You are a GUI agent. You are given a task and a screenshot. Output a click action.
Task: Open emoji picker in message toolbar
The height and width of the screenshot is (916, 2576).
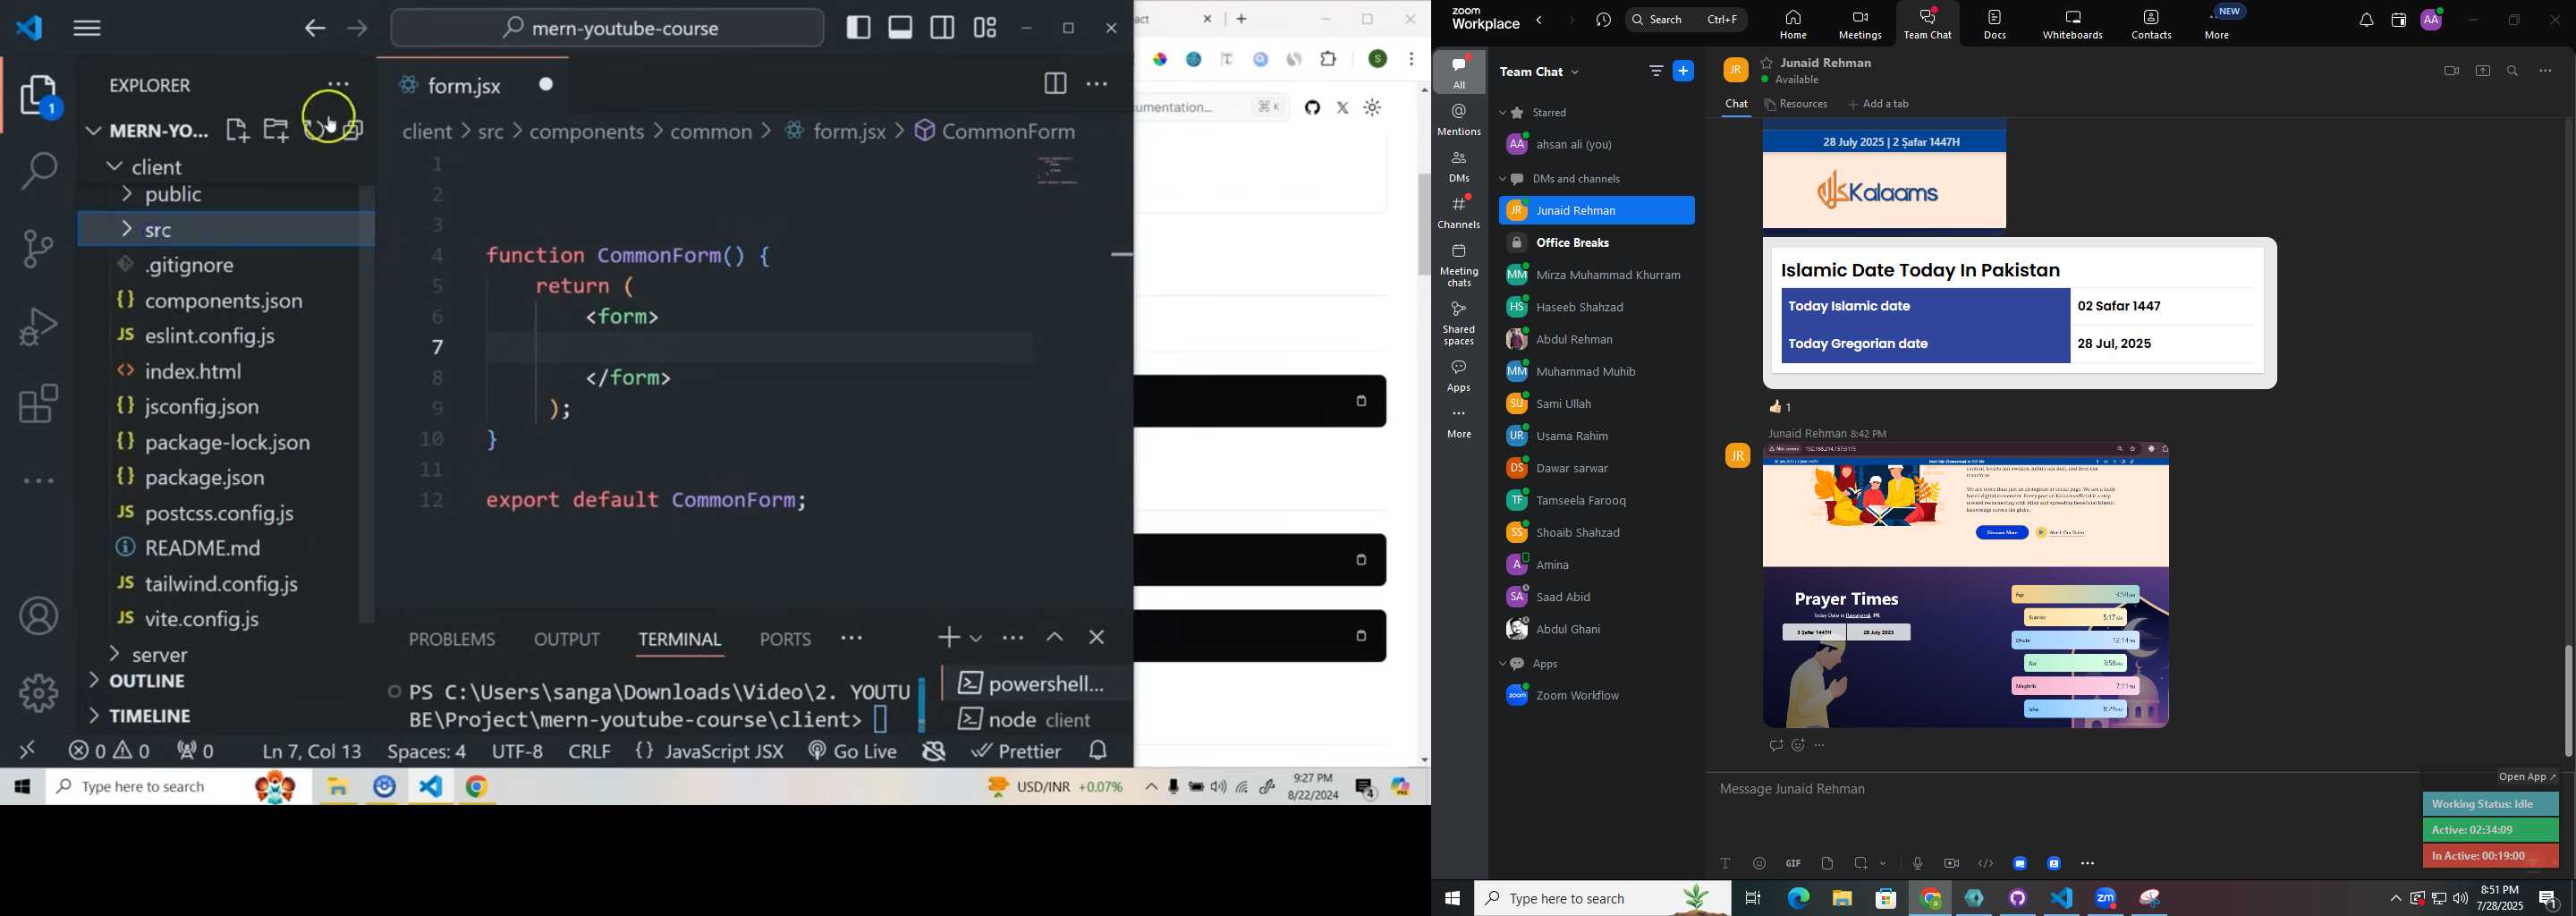(x=1759, y=863)
